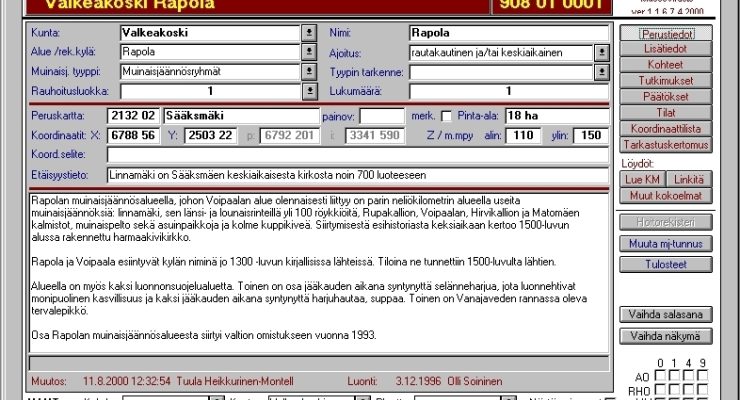The height and width of the screenshot is (400, 740).
Task: Switch to the Perustiedot tab
Action: tap(665, 33)
